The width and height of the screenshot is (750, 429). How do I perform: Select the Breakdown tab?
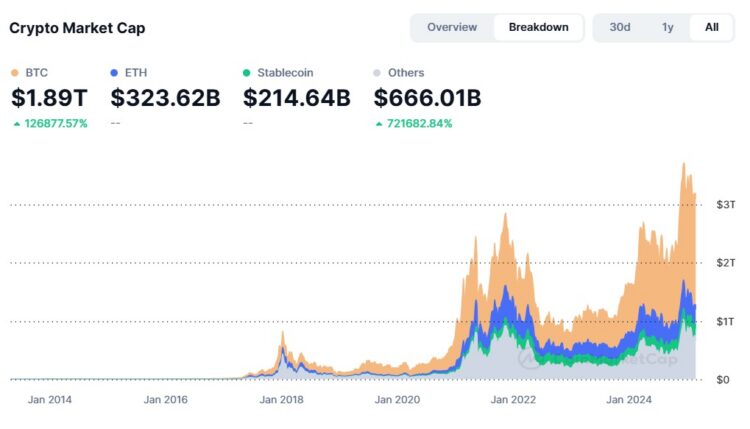click(538, 27)
